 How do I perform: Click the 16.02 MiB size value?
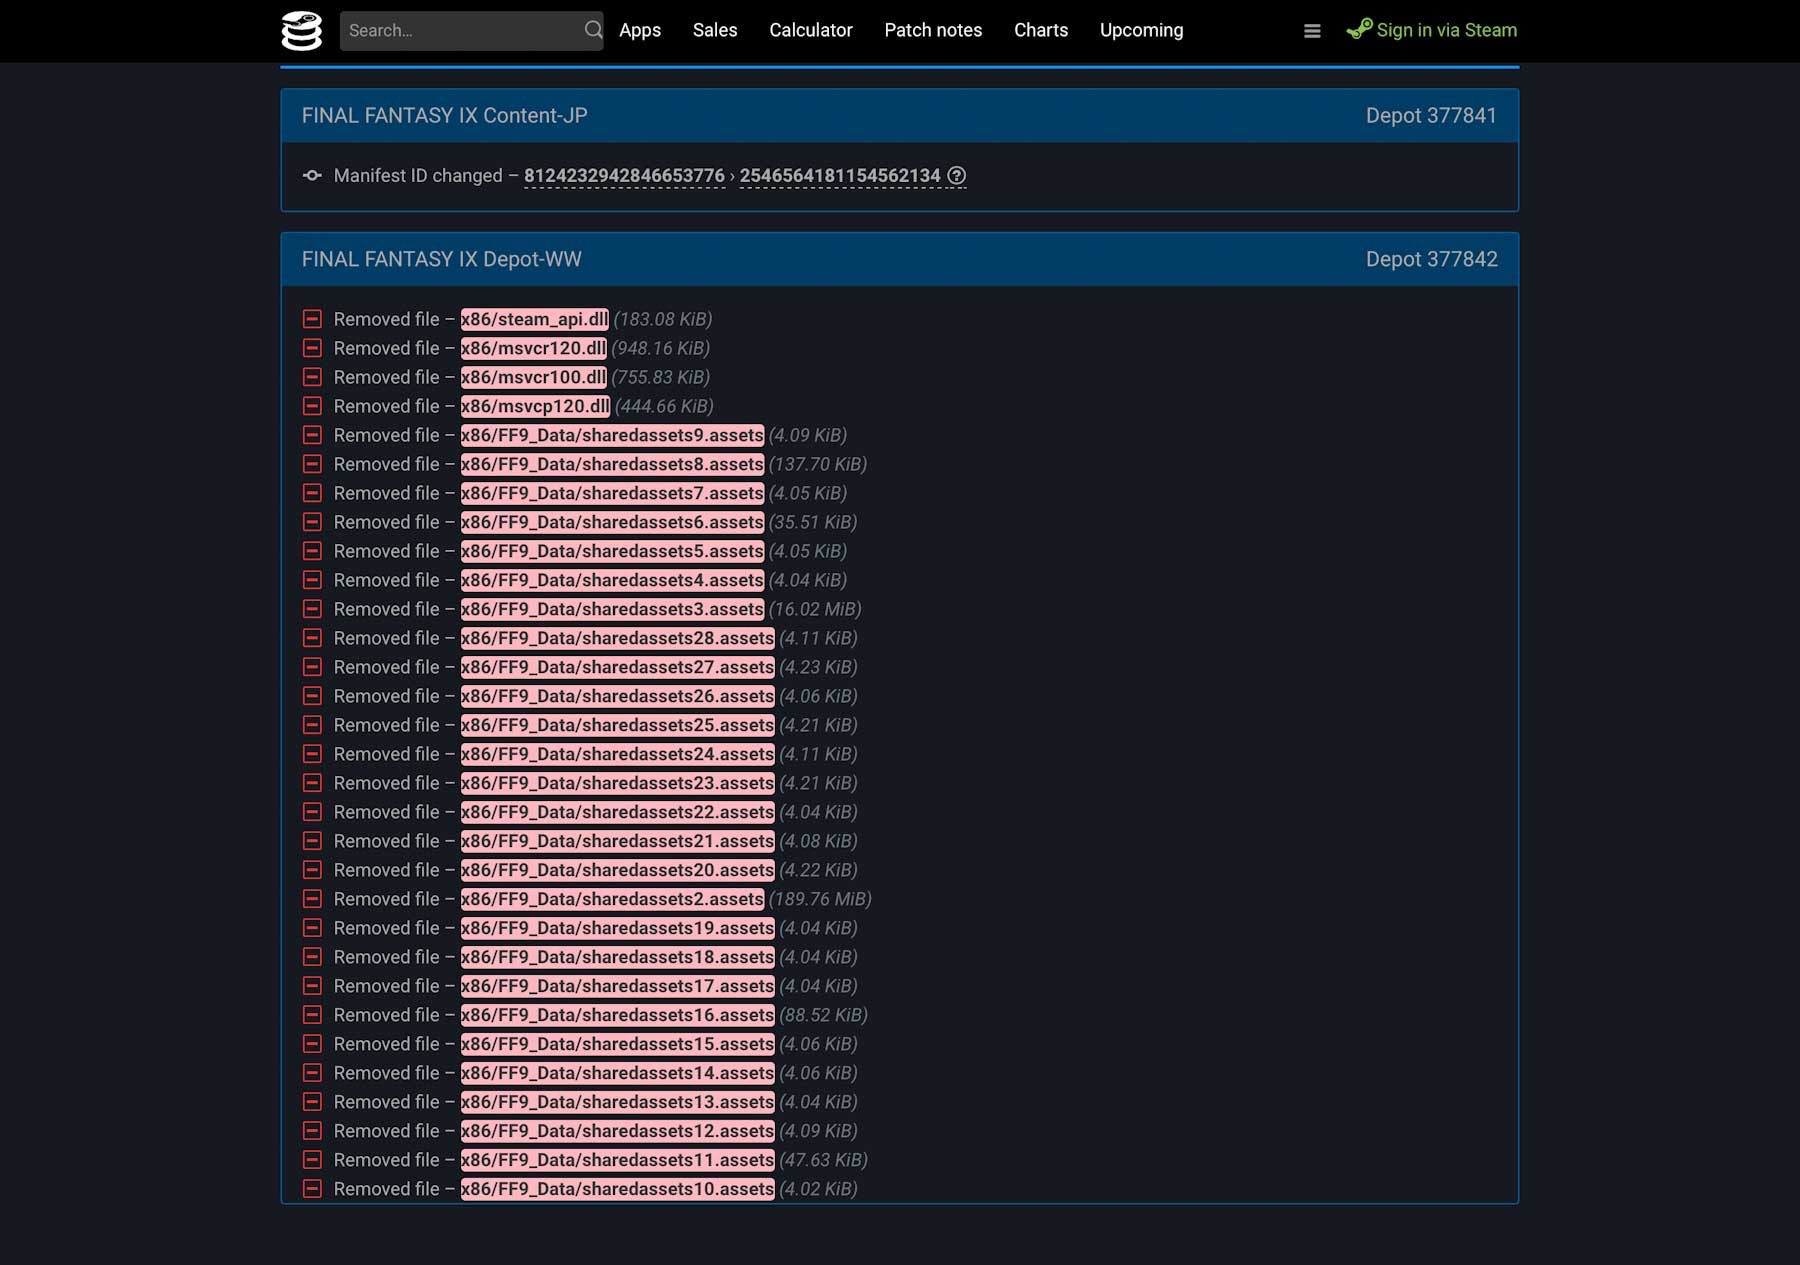815,609
